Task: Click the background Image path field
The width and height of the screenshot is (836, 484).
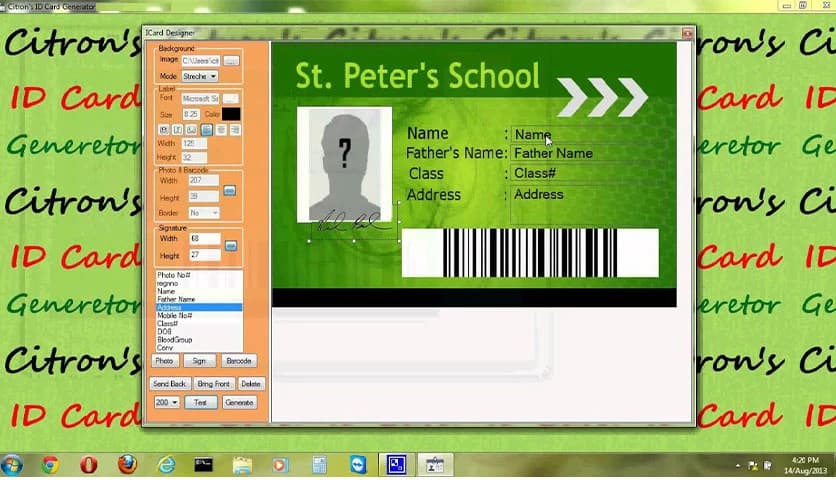Action: click(201, 61)
